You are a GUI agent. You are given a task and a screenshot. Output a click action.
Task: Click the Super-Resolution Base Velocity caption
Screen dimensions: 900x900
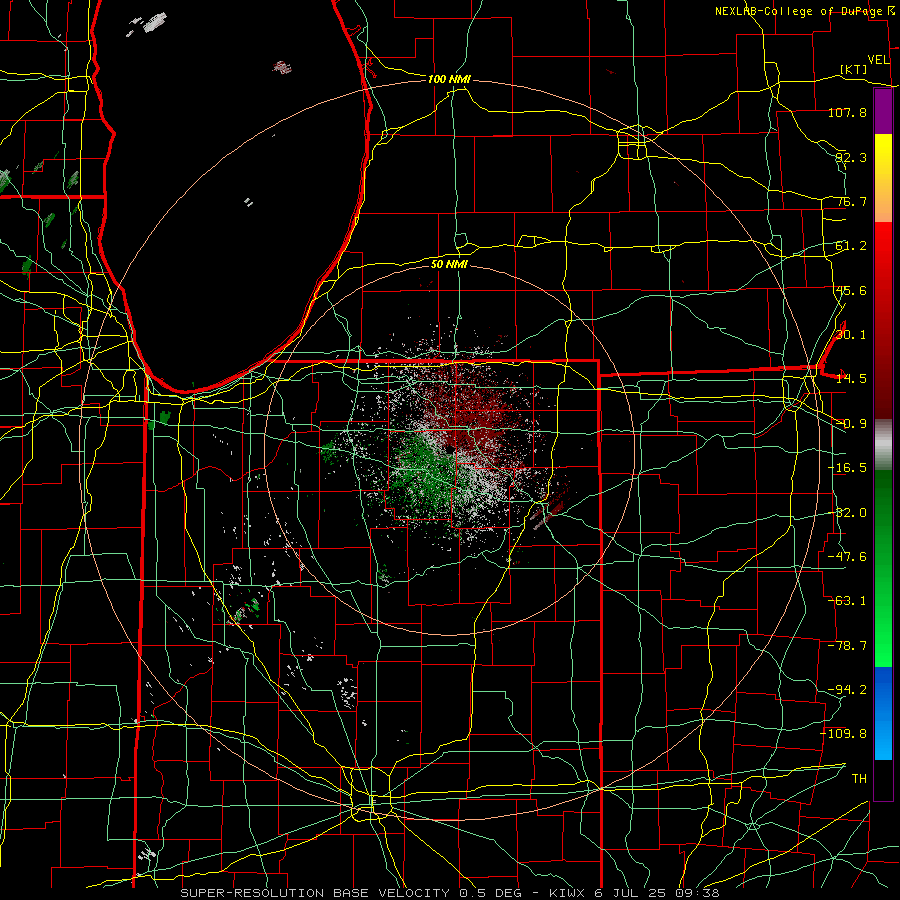449,893
